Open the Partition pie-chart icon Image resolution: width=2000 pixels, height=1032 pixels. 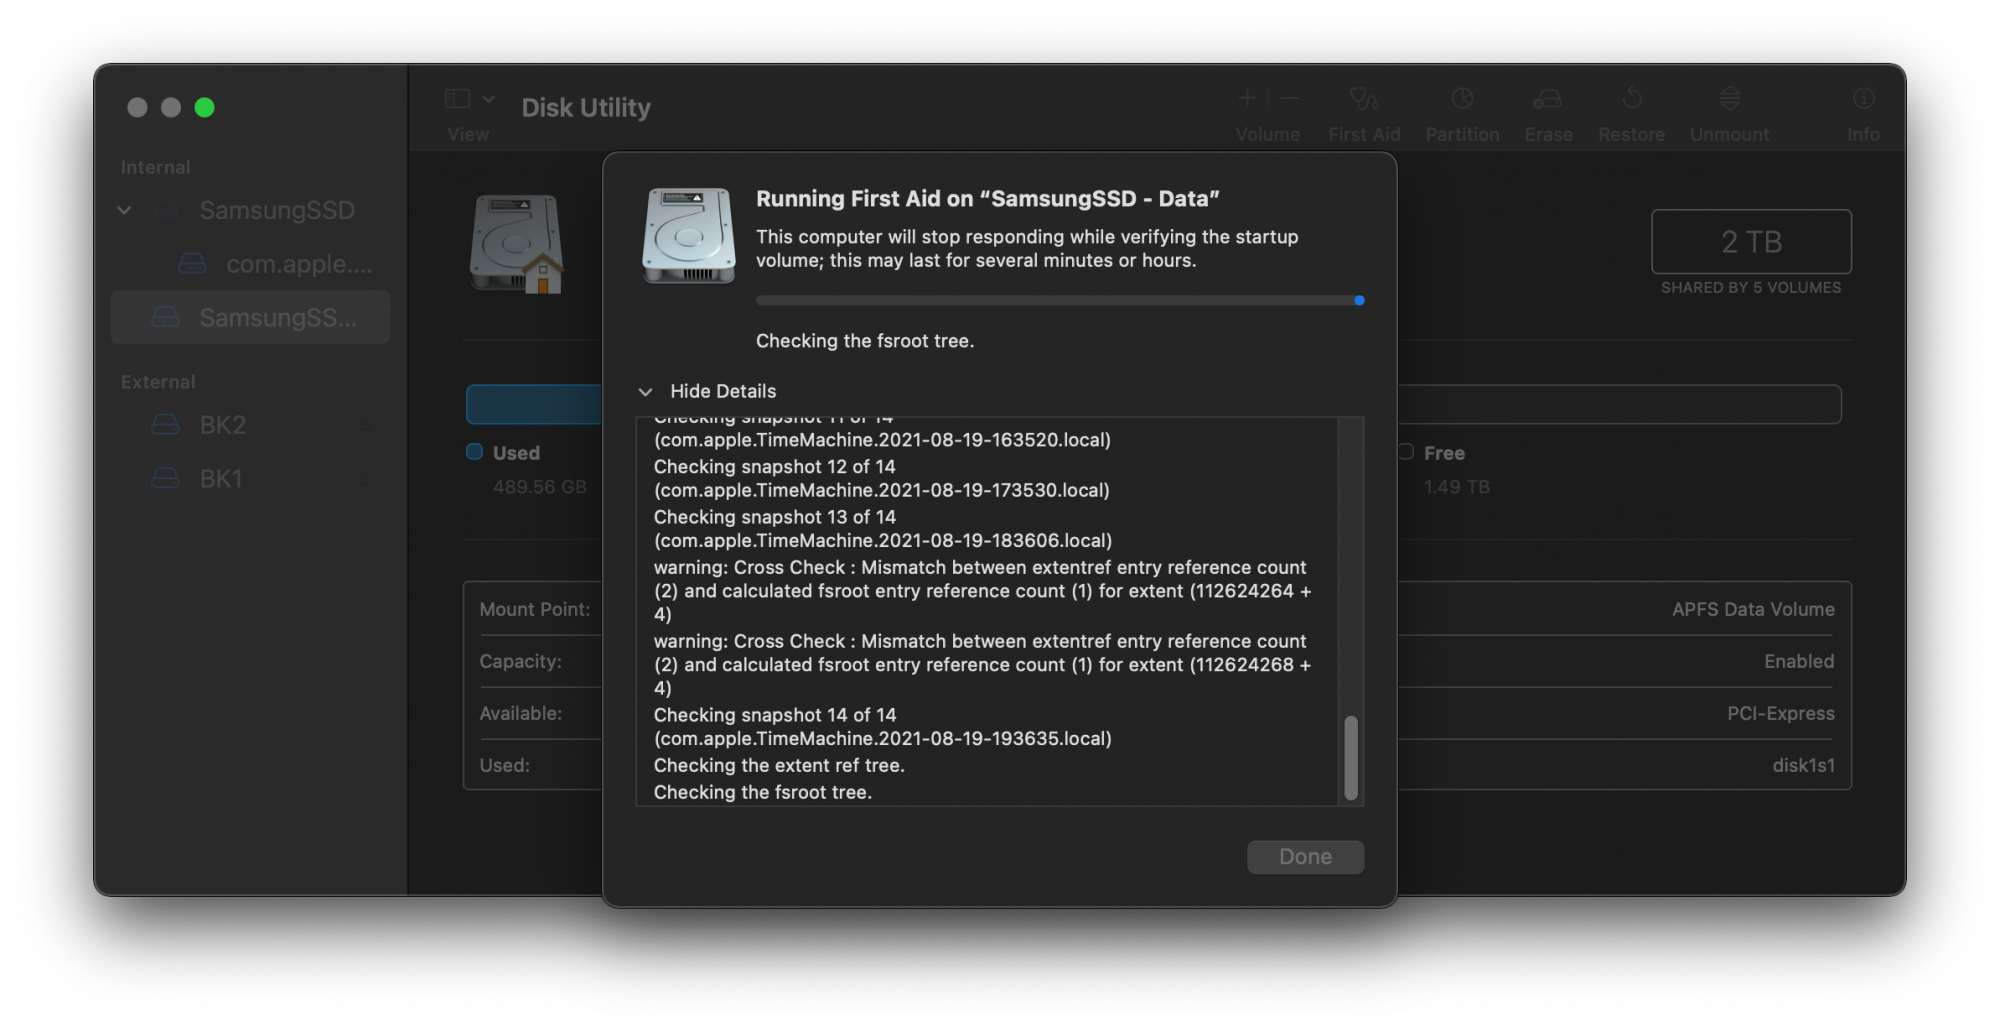click(x=1462, y=98)
